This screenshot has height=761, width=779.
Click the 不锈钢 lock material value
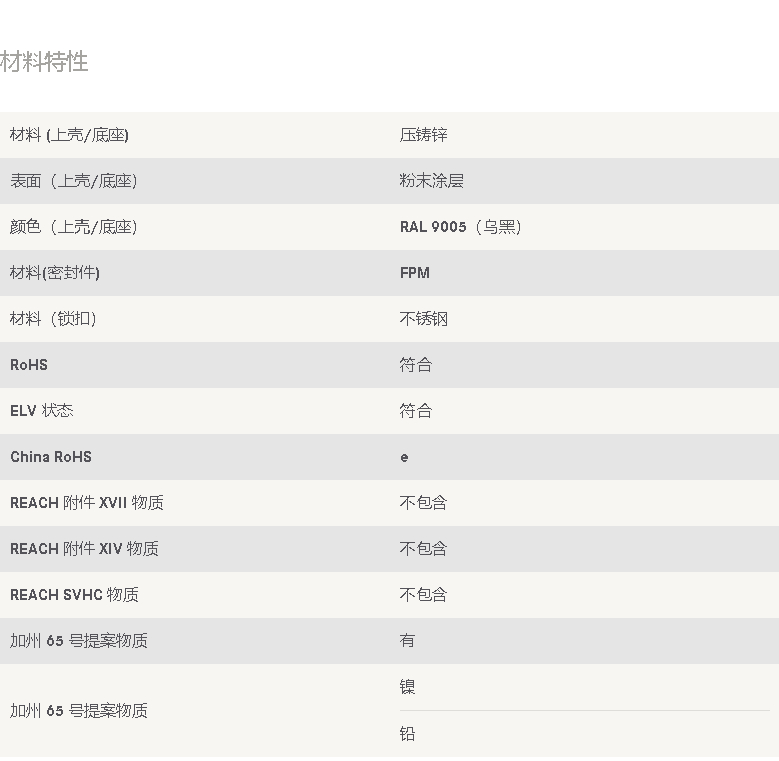[x=423, y=319]
